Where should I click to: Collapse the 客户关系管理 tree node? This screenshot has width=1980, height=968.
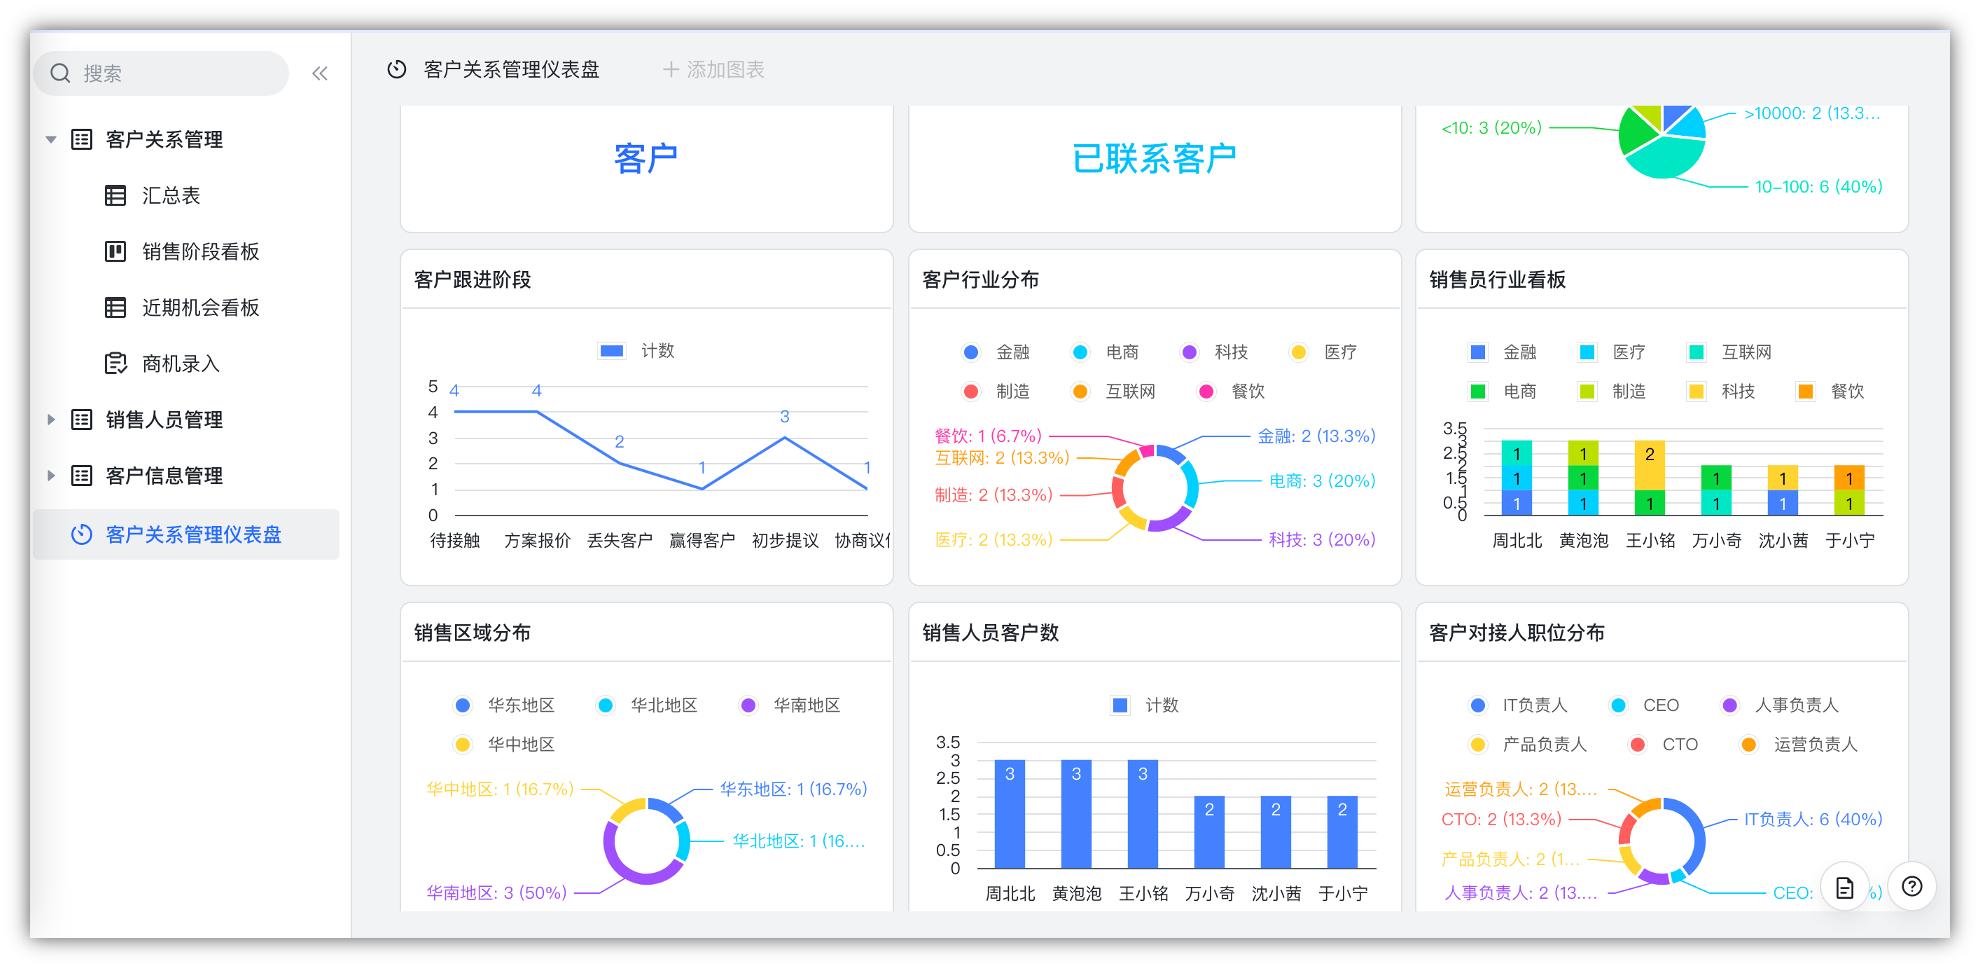tap(49, 140)
